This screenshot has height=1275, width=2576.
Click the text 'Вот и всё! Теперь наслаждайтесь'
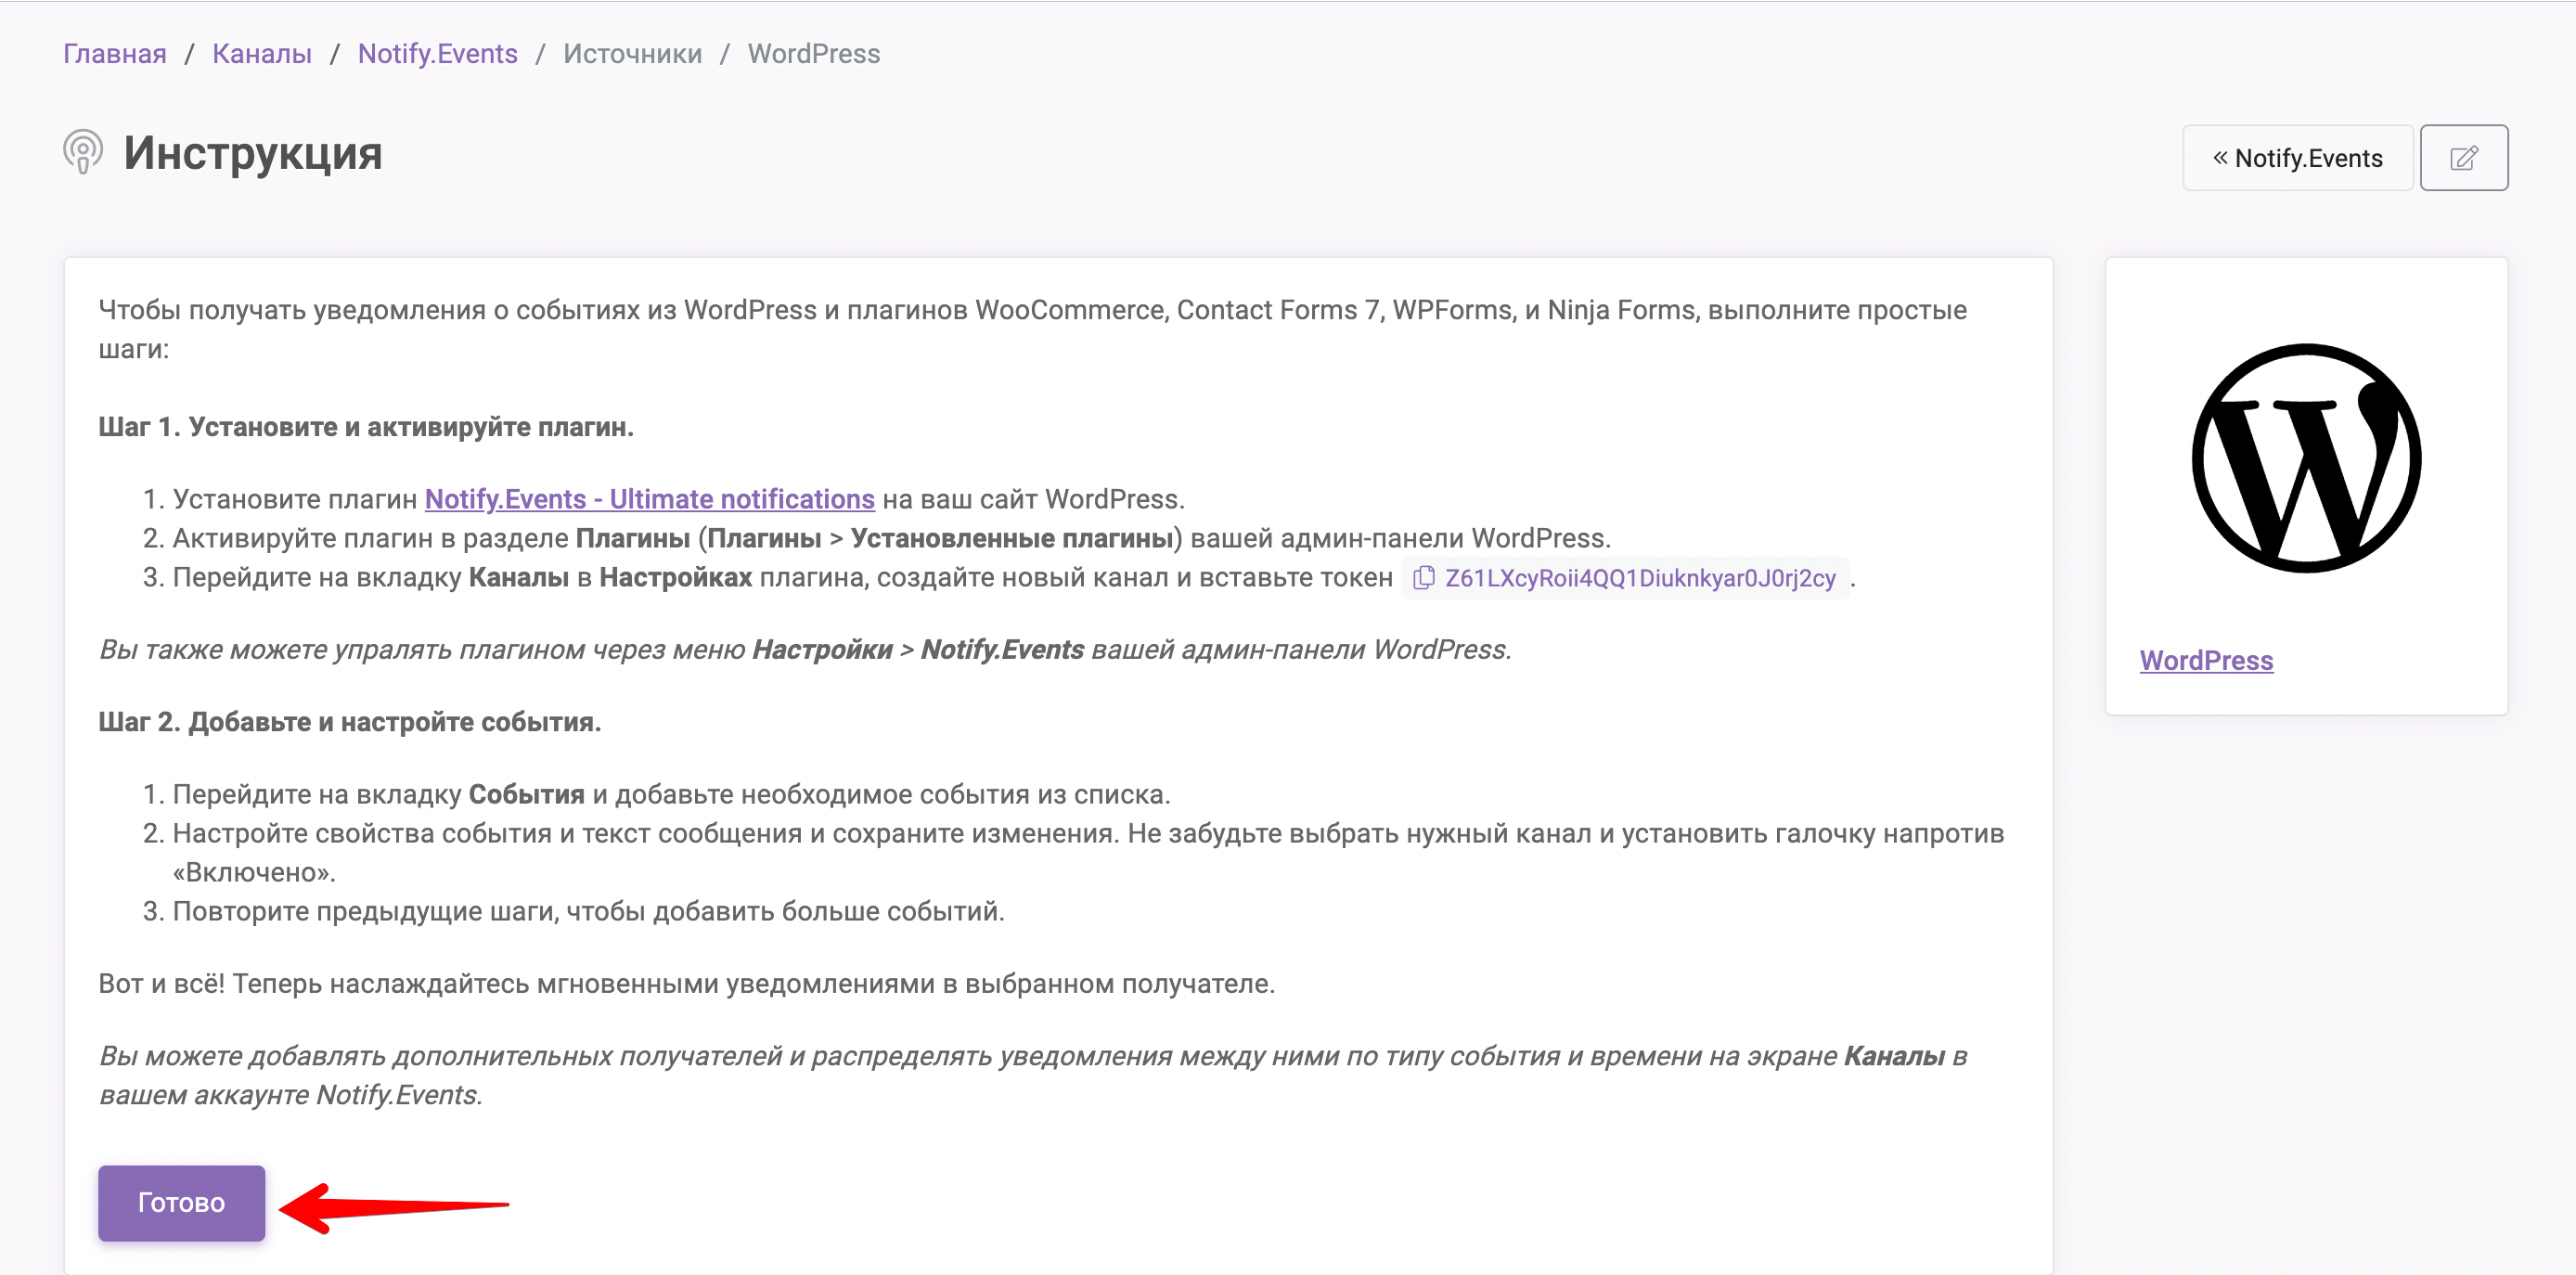pos(687,984)
